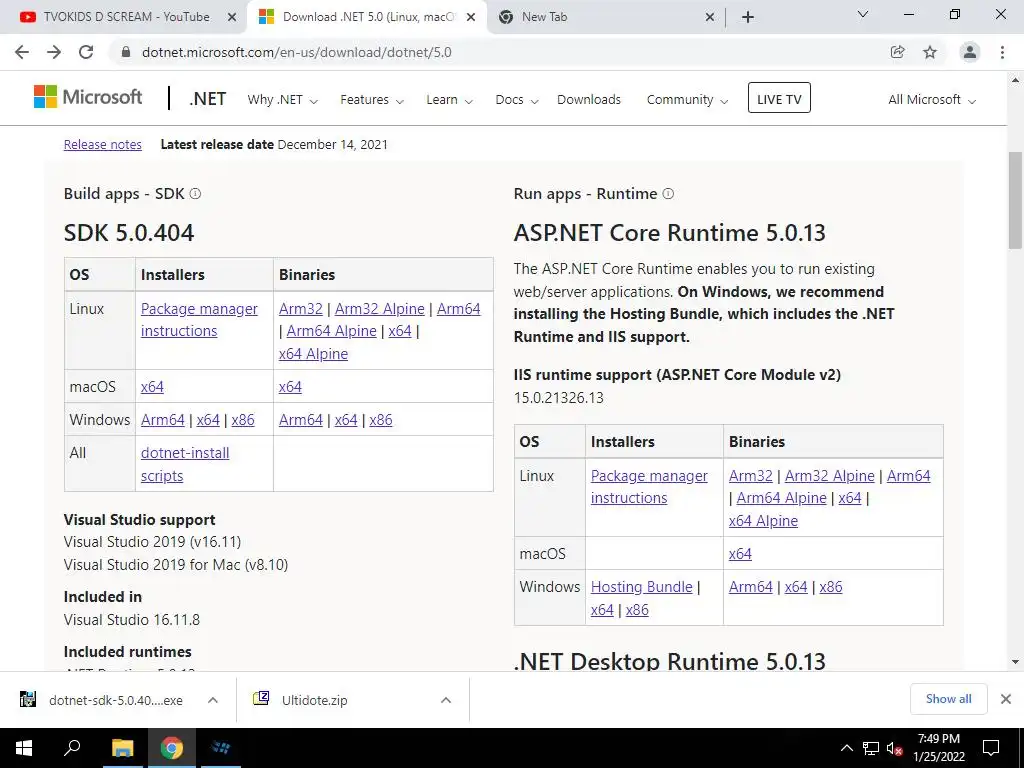
Task: Download SDK Windows x64 installer
Action: click(x=208, y=420)
